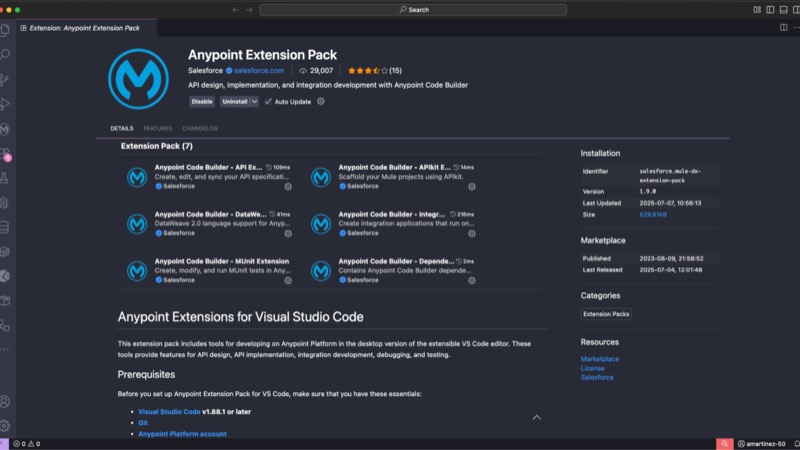Open extension settings gear beside Auto Update
Screen dimensions: 800x450
pyautogui.click(x=320, y=102)
